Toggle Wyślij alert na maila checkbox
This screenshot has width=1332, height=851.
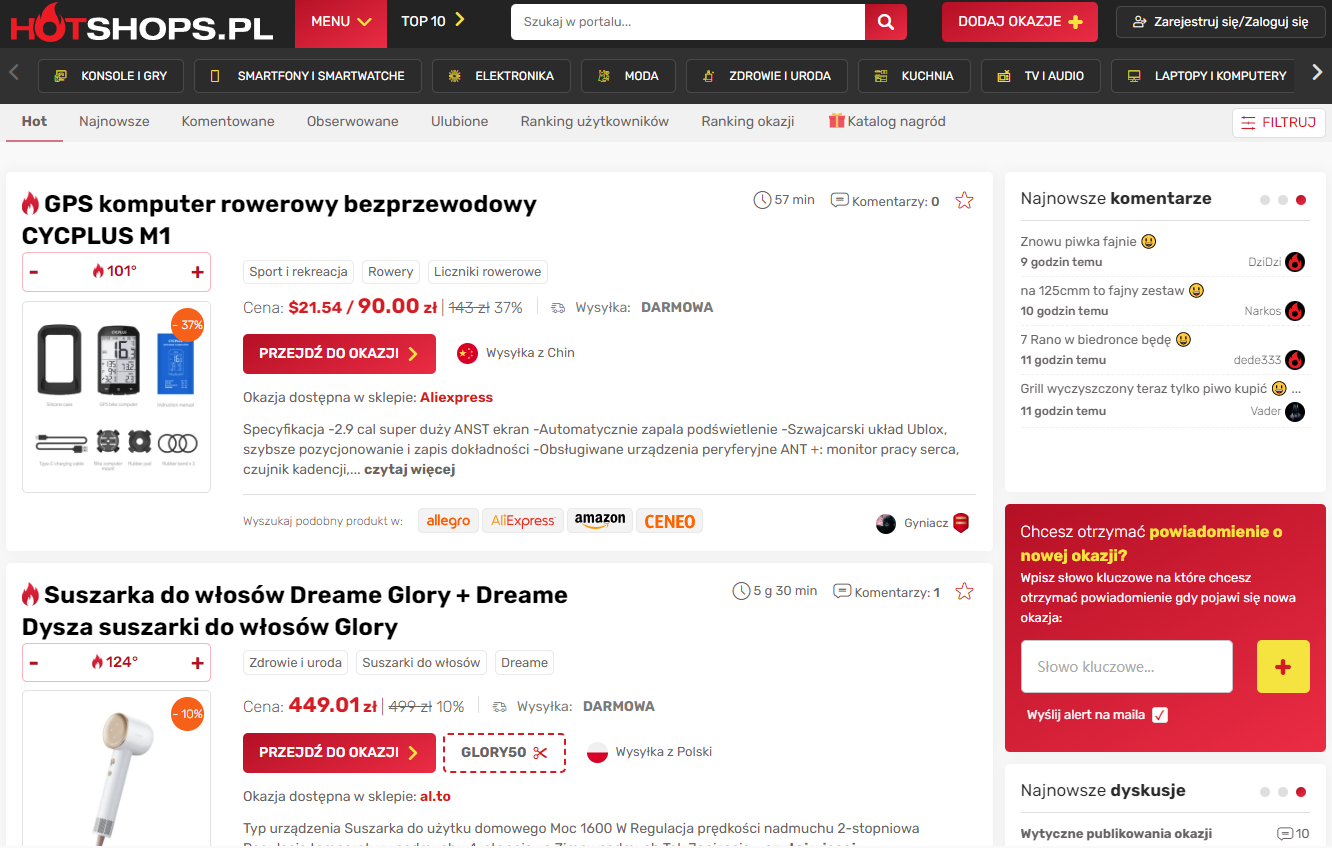(1160, 715)
